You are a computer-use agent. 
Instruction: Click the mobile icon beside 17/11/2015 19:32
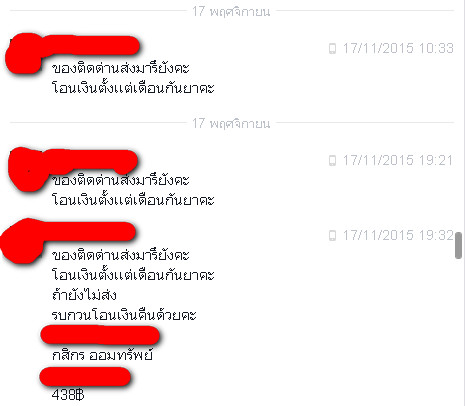coord(332,235)
